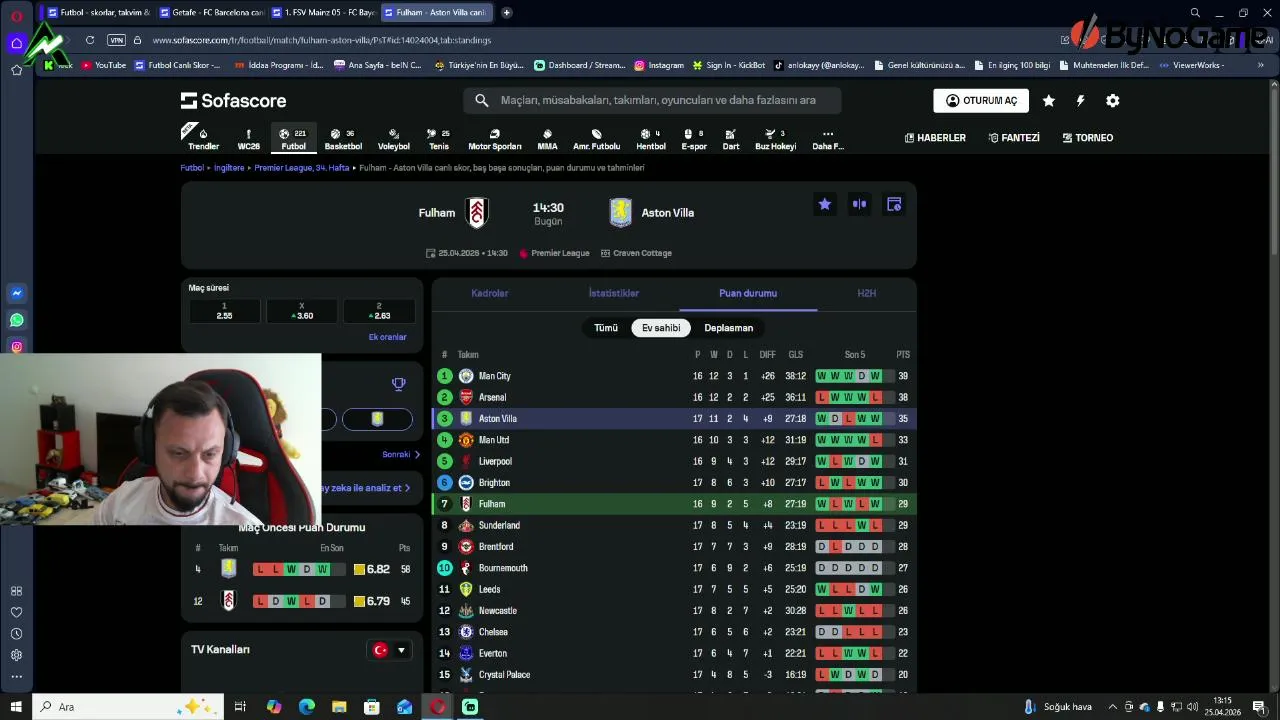Click the Sofascore search field
The width and height of the screenshot is (1280, 720).
tap(652, 100)
